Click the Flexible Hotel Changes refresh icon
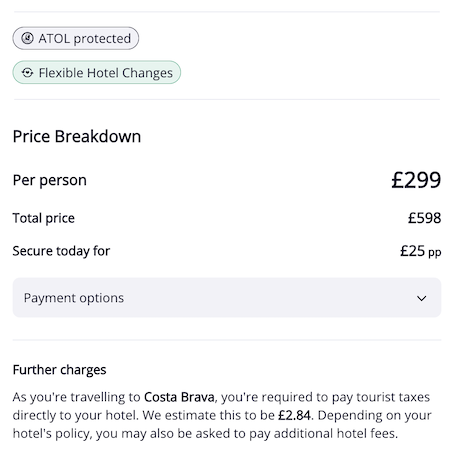The height and width of the screenshot is (453, 454). 27,73
